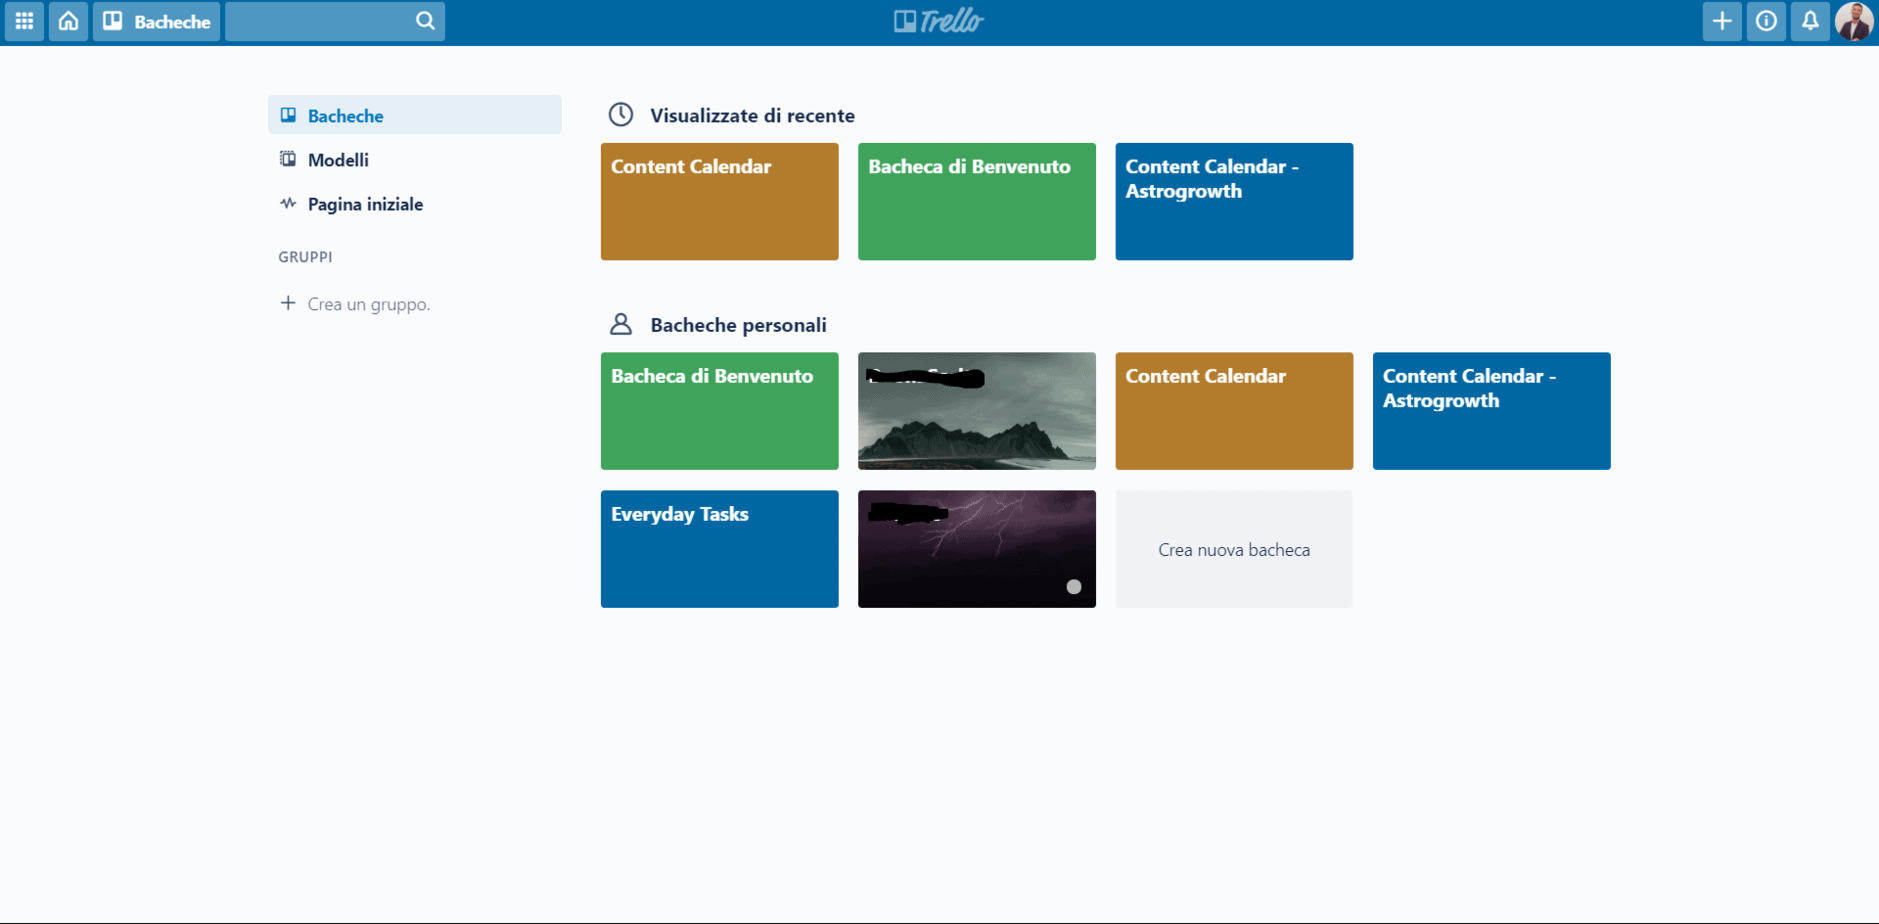This screenshot has width=1879, height=924.
Task: Open the notifications bell
Action: [x=1810, y=21]
